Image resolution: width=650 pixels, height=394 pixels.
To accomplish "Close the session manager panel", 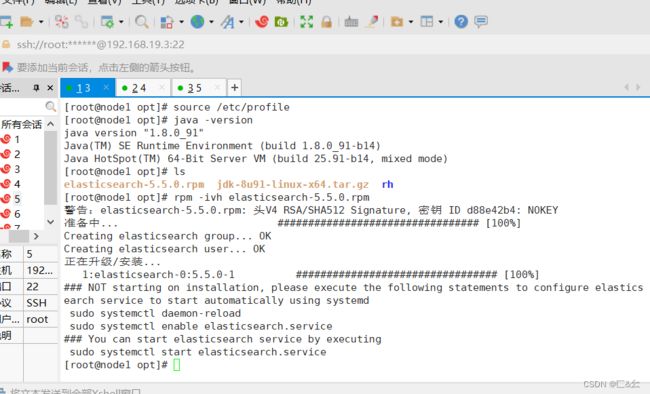I will (x=50, y=88).
